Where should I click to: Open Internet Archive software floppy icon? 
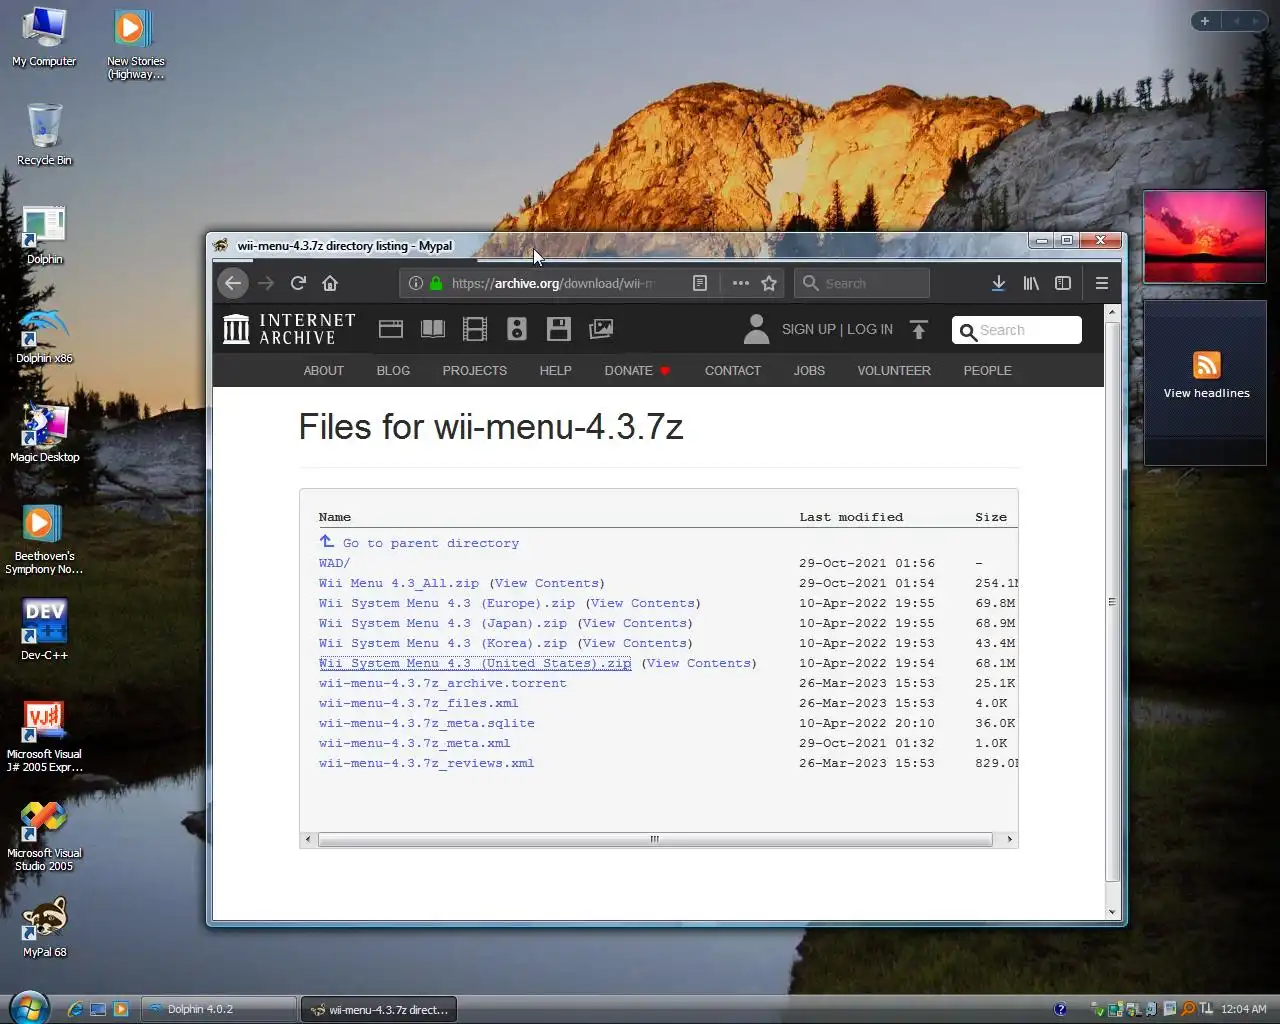pos(559,329)
